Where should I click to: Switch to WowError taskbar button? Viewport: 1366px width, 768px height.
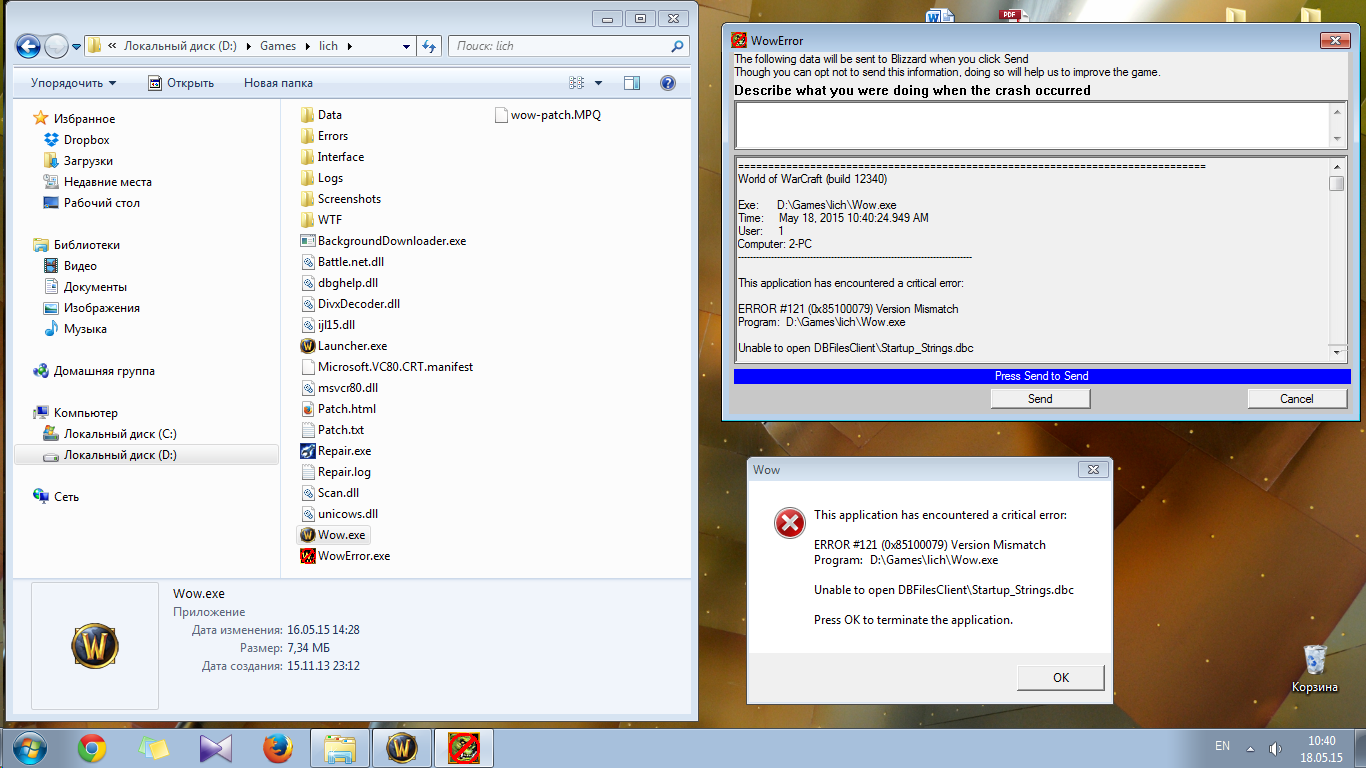coord(463,748)
